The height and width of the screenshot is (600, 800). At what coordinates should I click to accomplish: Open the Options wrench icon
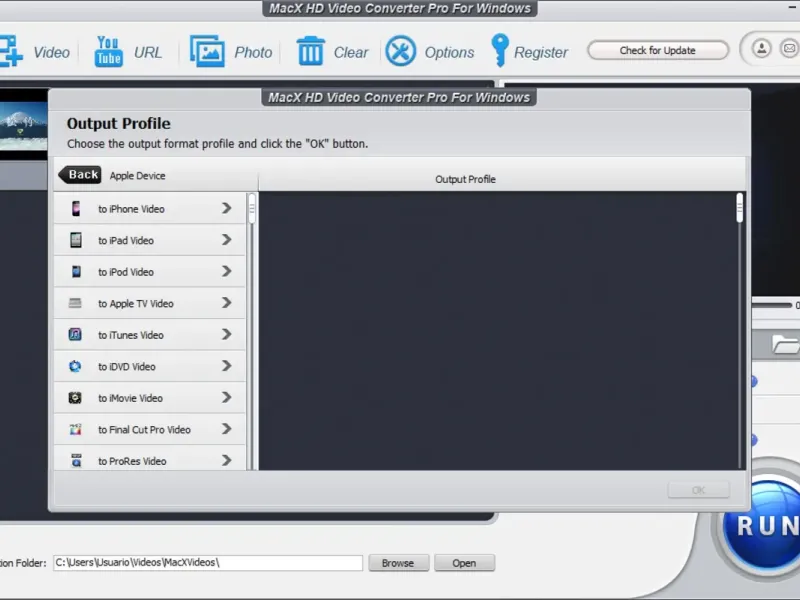tap(401, 51)
